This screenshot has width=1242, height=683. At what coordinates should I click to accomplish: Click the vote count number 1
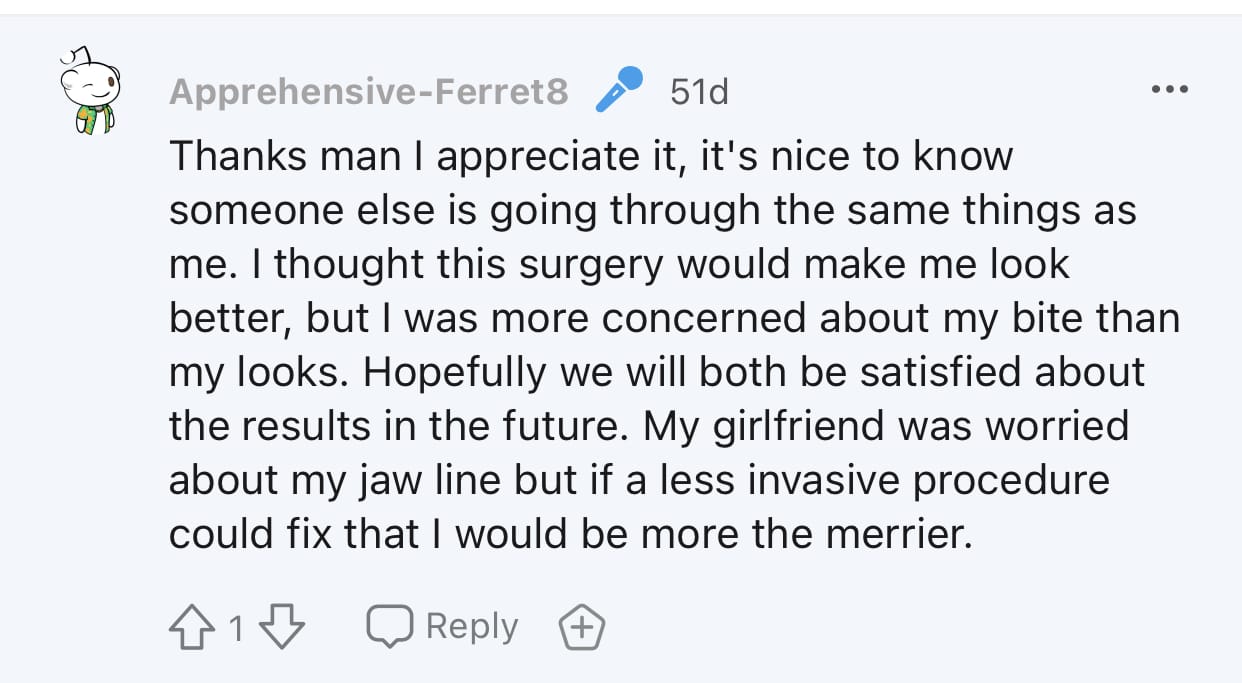click(x=237, y=629)
